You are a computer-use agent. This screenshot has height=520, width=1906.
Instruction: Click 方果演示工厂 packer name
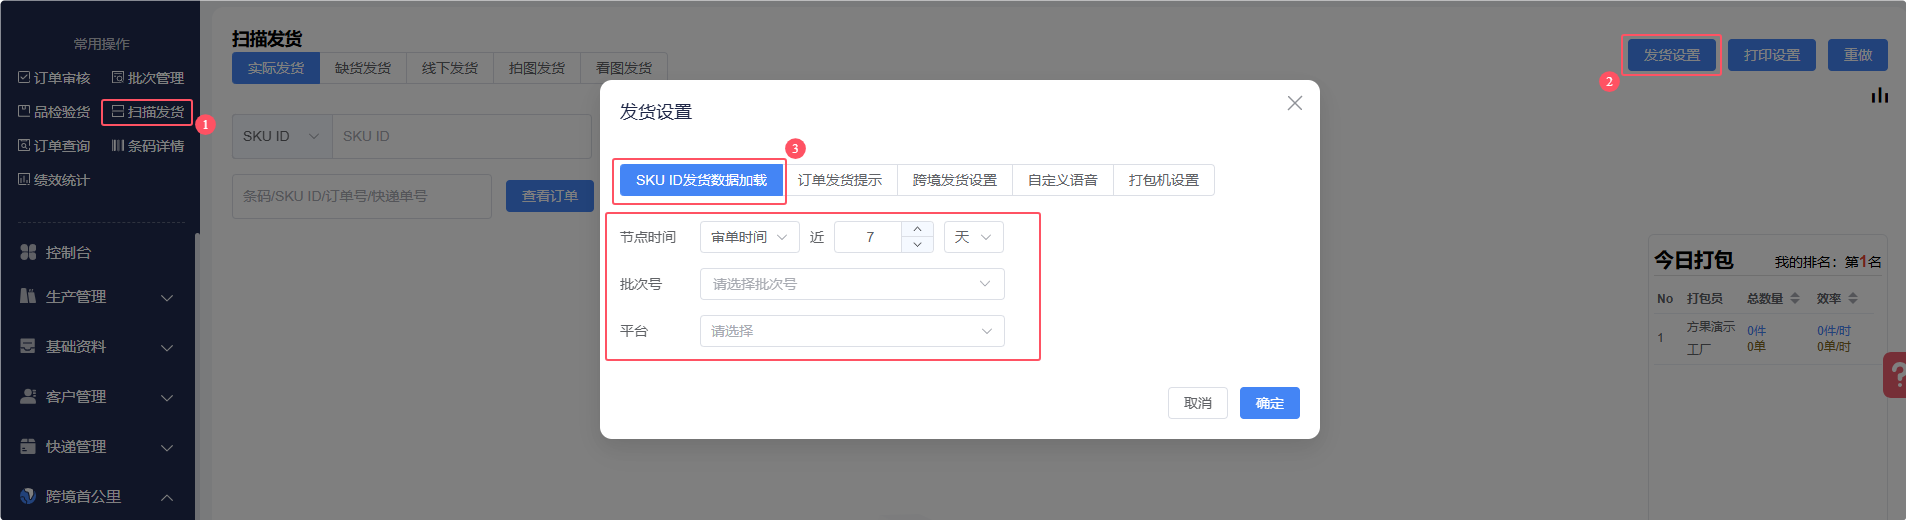click(x=1711, y=338)
